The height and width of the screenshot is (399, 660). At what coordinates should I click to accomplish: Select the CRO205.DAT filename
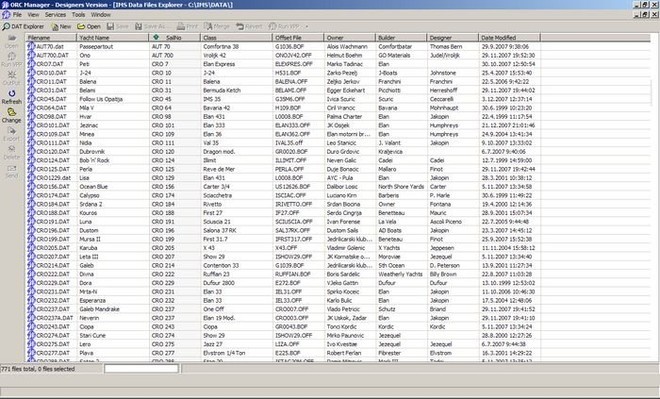point(53,248)
